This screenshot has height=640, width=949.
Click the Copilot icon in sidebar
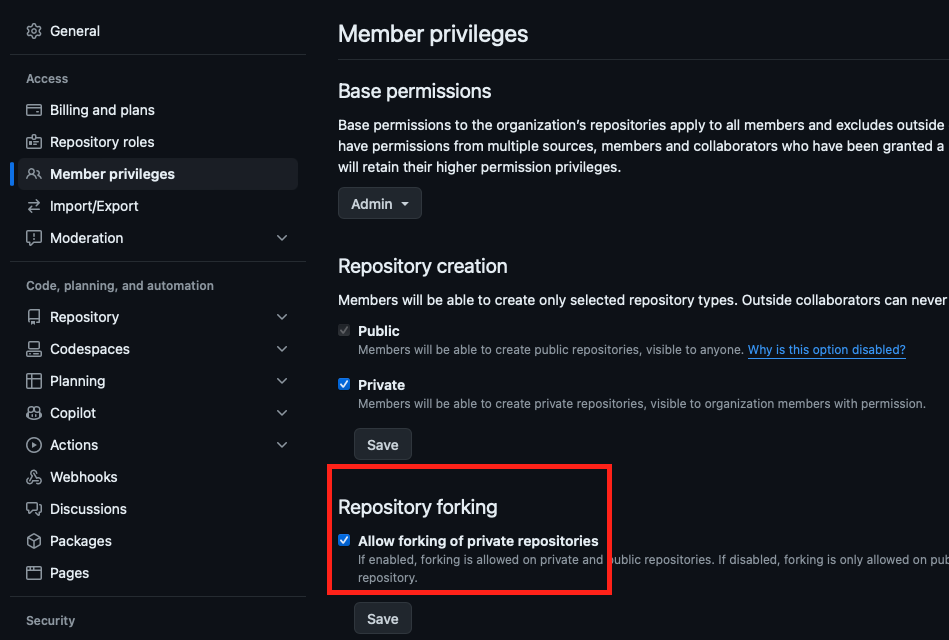coord(34,413)
